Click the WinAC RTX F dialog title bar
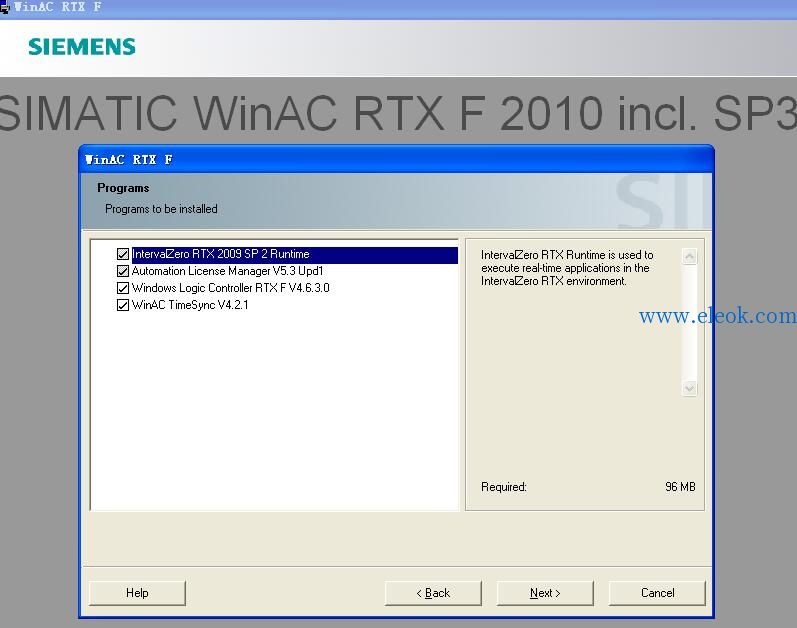 [396, 160]
